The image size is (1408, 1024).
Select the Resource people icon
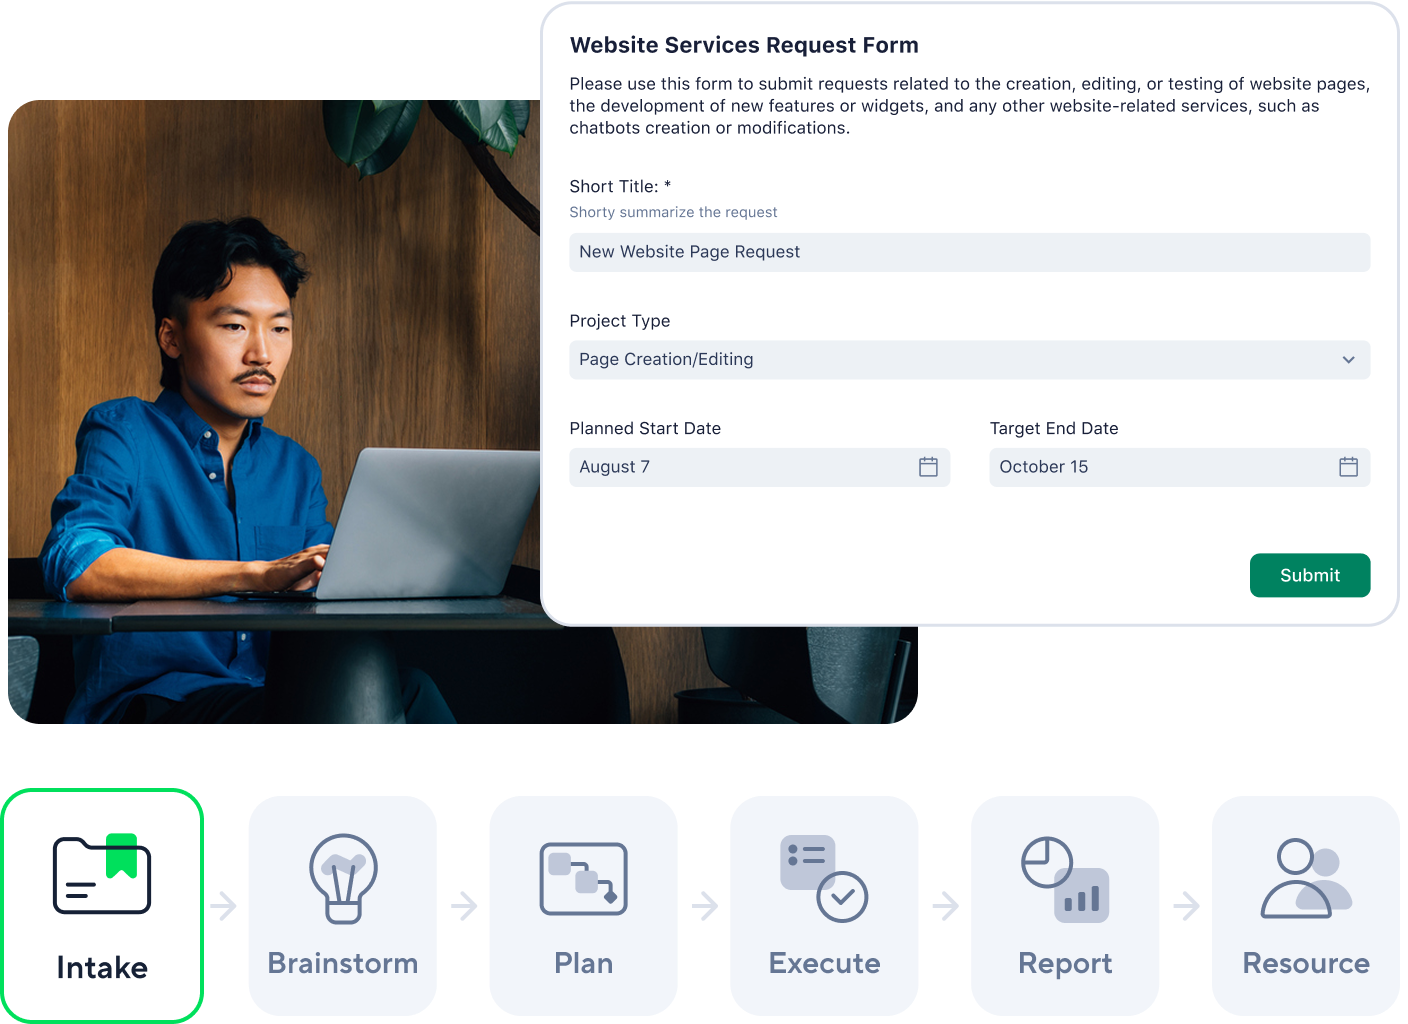click(1305, 878)
